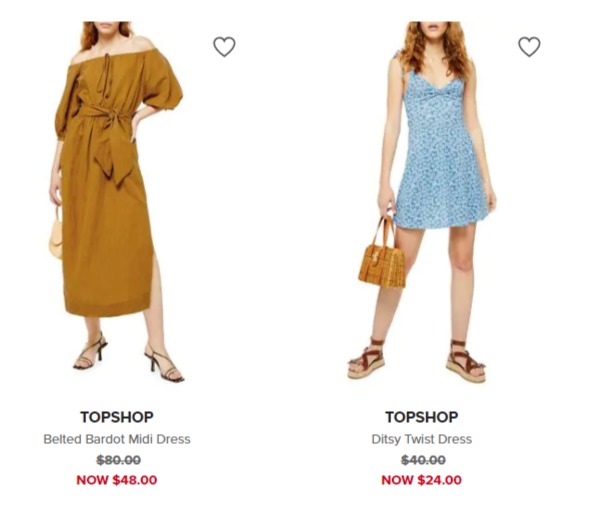Open the blue floral mini dress photo
The height and width of the screenshot is (521, 598).
tap(422, 201)
